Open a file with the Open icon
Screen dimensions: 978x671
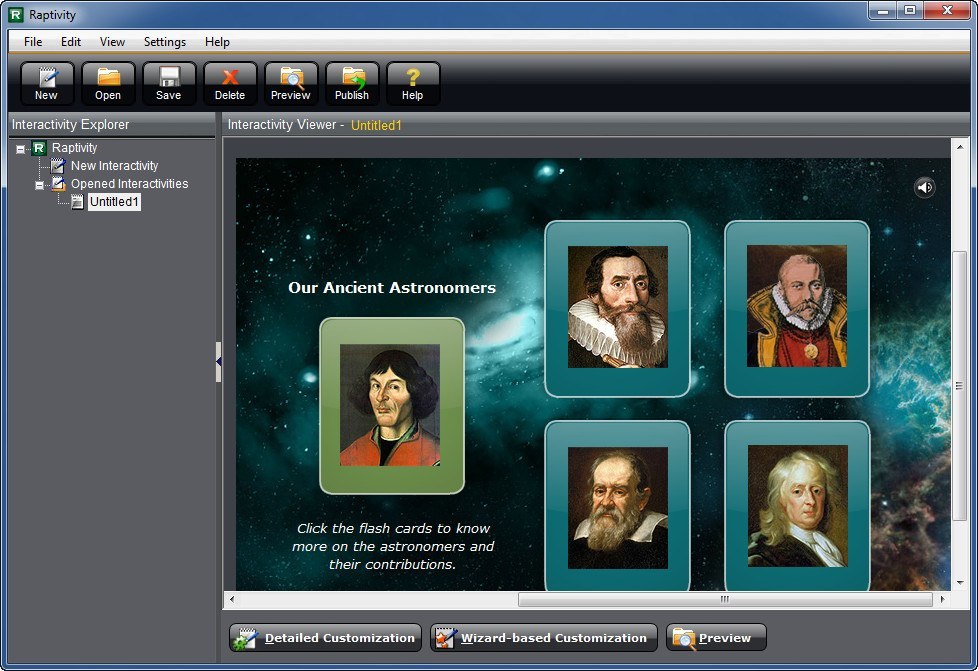(x=108, y=83)
